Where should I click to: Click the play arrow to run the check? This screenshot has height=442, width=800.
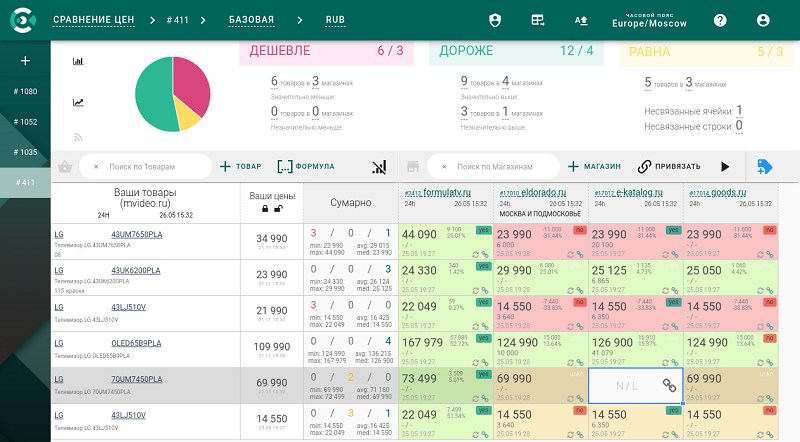point(725,166)
